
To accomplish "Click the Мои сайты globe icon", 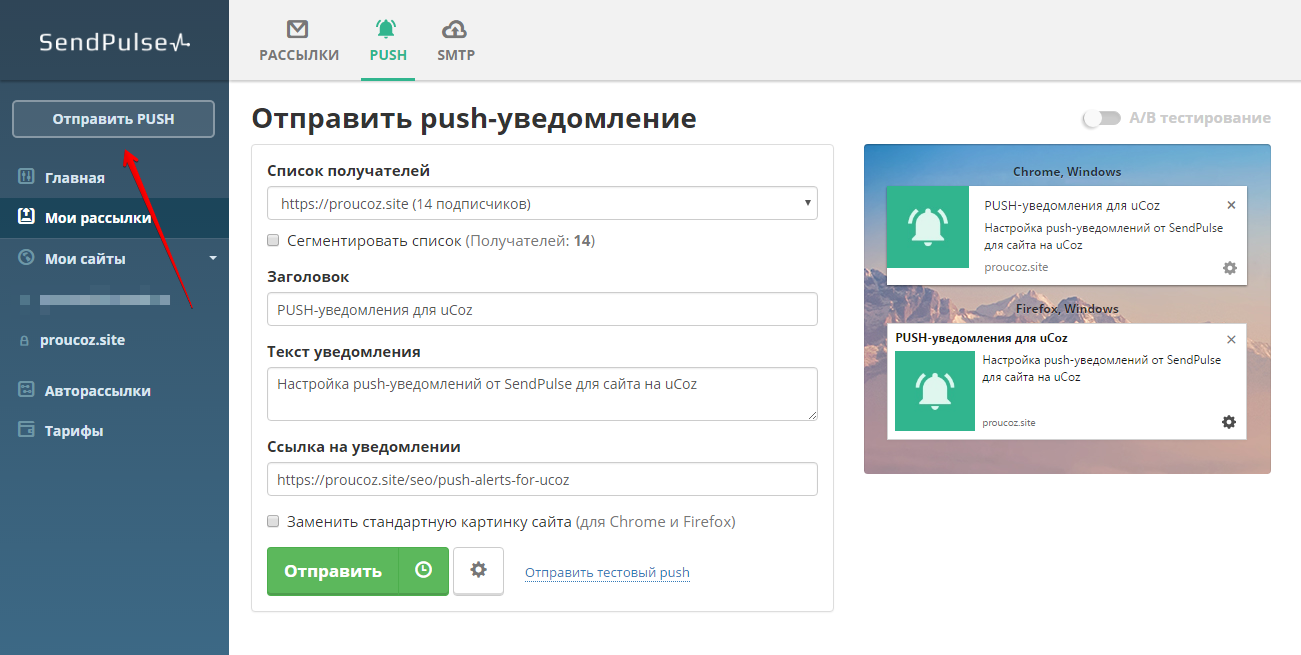I will (x=27, y=259).
